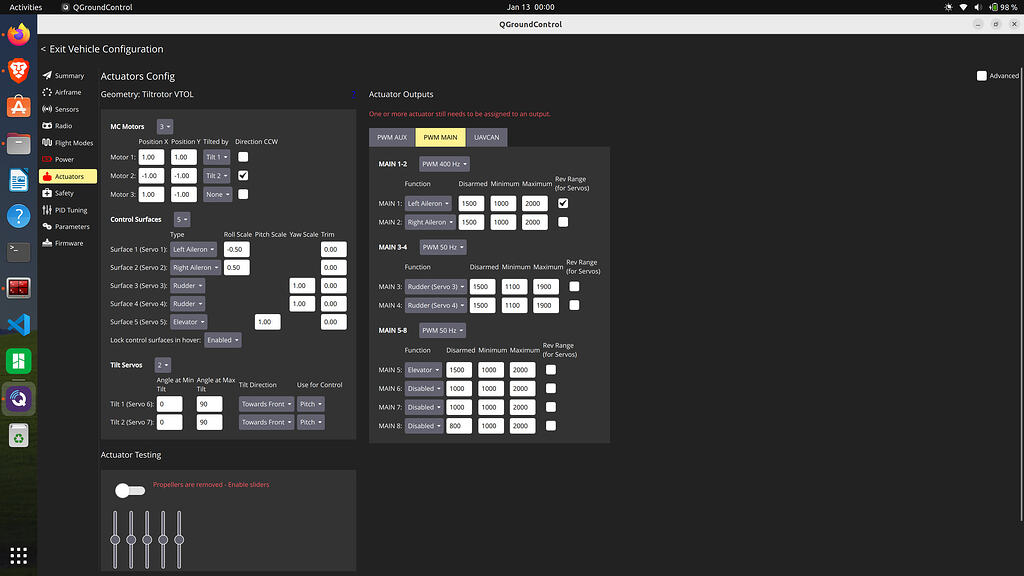The height and width of the screenshot is (576, 1024).
Task: Change Surface 1 type Left Aileron dropdown
Action: coord(193,249)
